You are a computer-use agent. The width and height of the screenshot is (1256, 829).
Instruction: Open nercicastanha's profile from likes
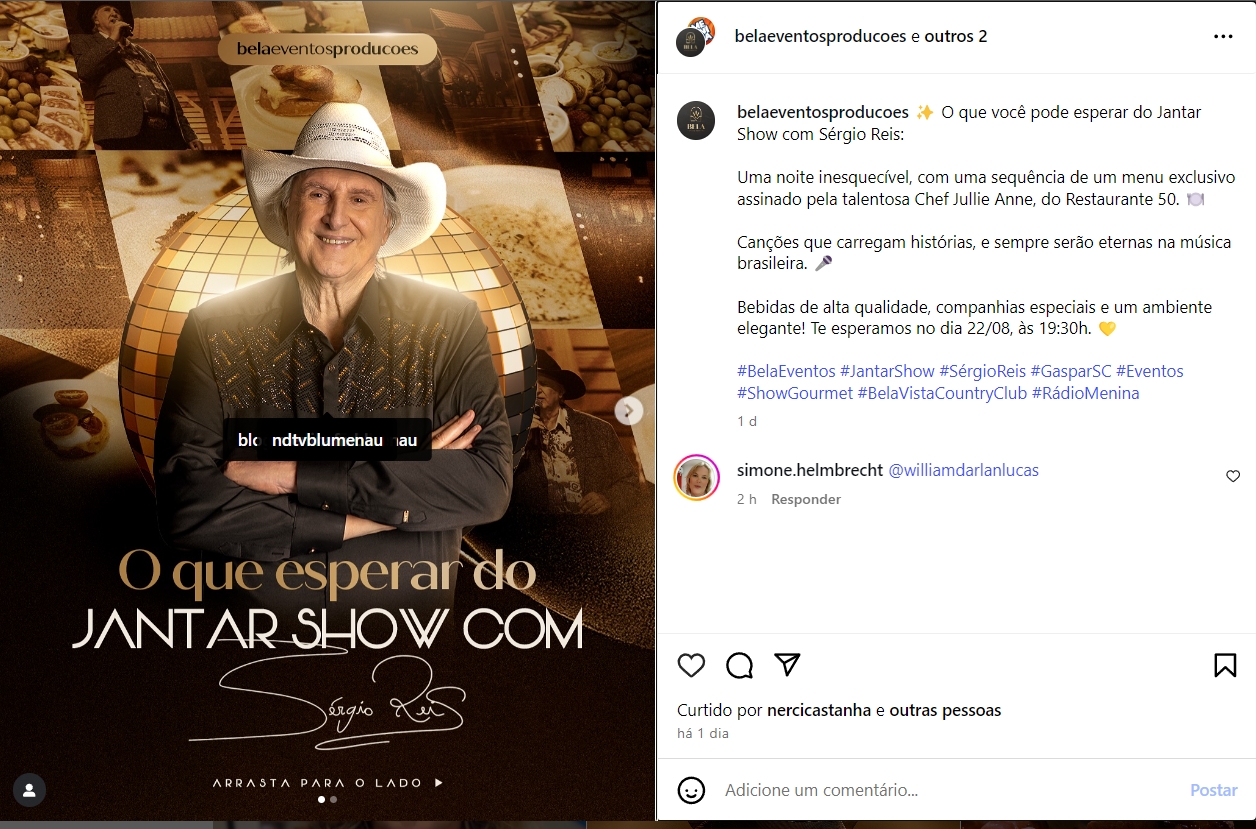[819, 710]
